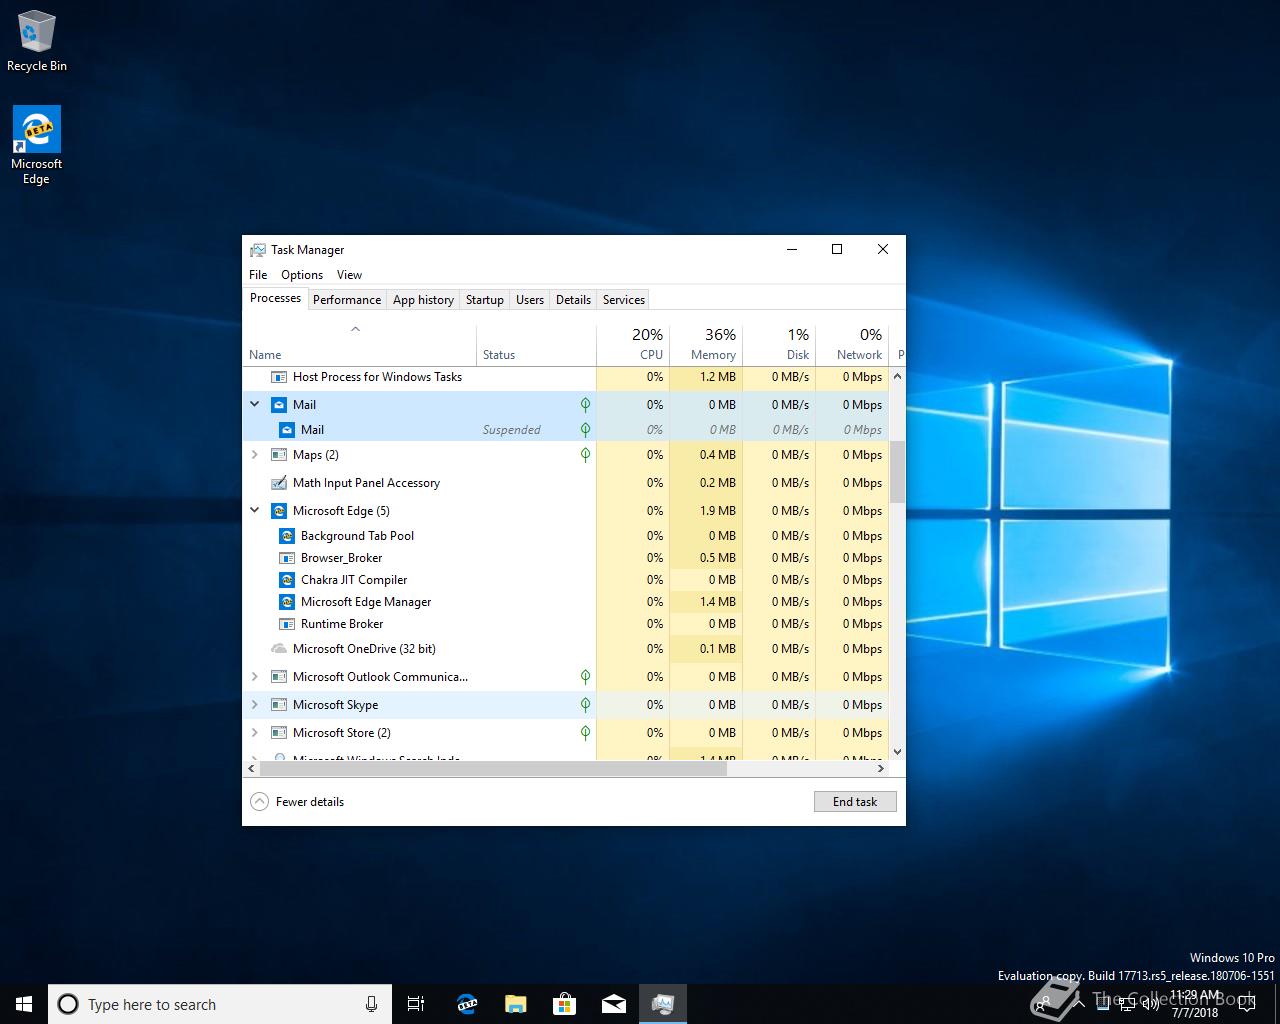Expand the Microsoft Skype group
Screen dimensions: 1280x1024
point(254,705)
